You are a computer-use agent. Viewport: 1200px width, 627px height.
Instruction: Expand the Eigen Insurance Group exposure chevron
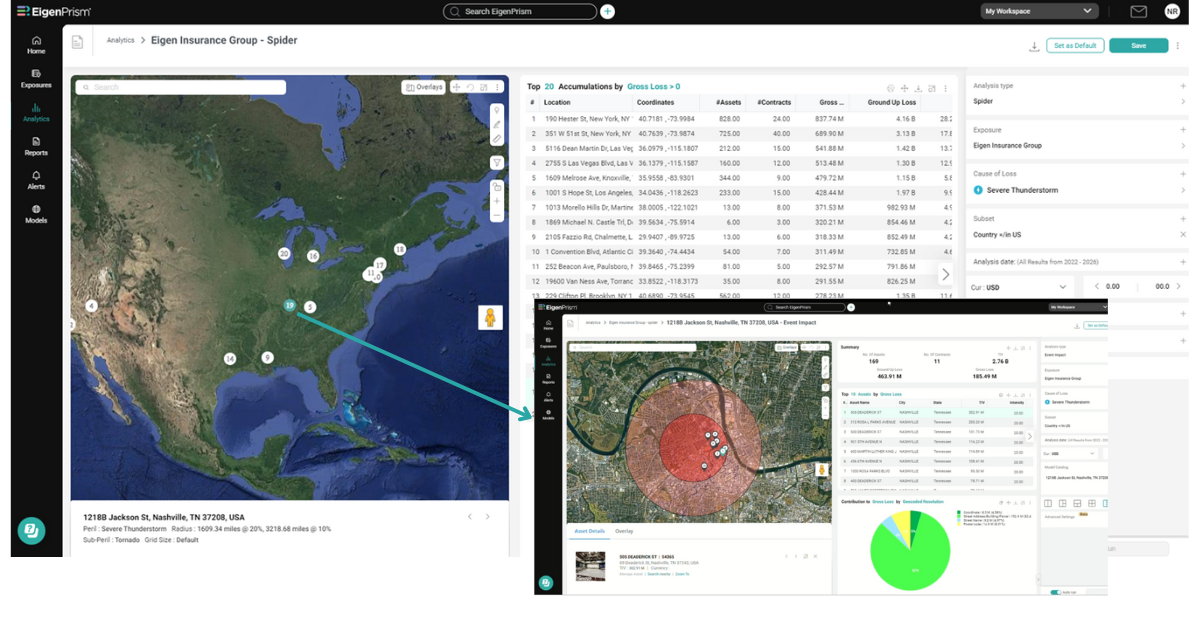[x=1183, y=146]
